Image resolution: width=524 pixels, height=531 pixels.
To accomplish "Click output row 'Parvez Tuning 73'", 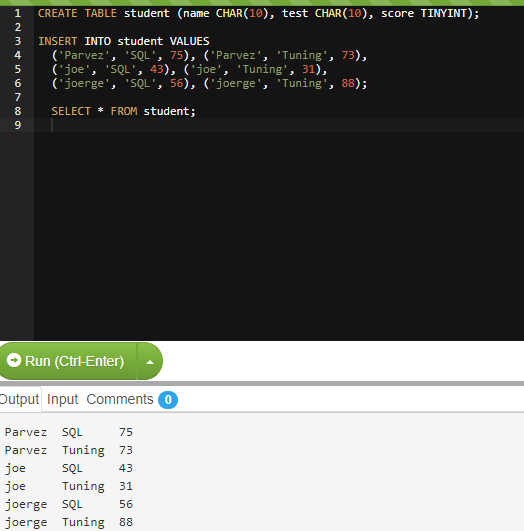I will [69, 450].
